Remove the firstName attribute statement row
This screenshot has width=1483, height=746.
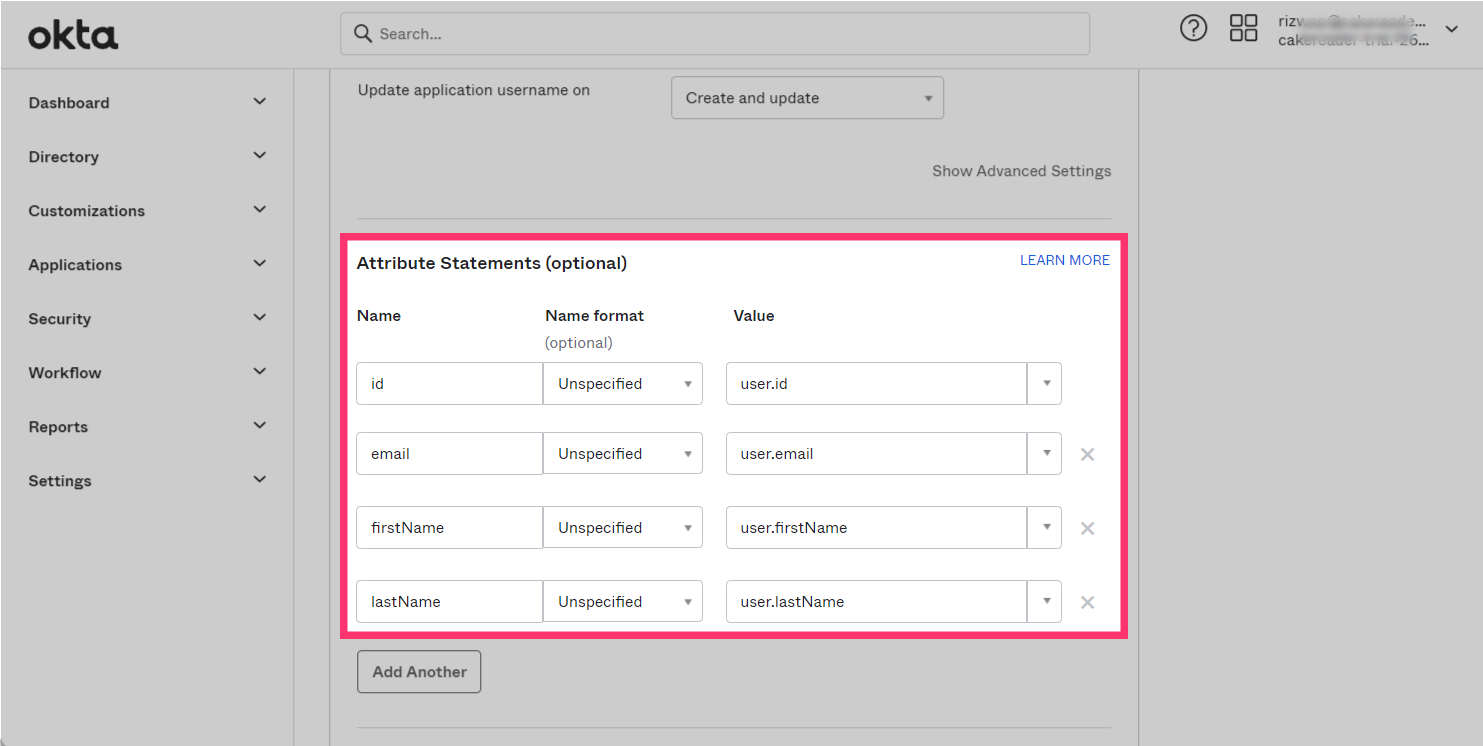coord(1087,529)
